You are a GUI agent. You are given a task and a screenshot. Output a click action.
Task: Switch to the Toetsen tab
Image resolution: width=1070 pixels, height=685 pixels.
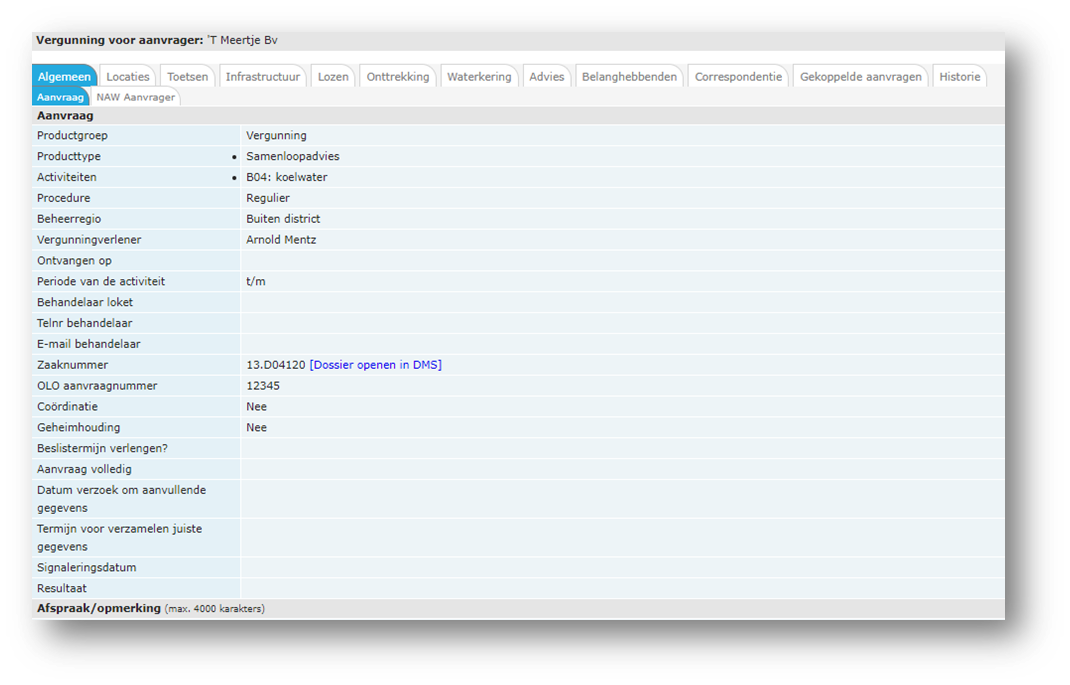(188, 77)
